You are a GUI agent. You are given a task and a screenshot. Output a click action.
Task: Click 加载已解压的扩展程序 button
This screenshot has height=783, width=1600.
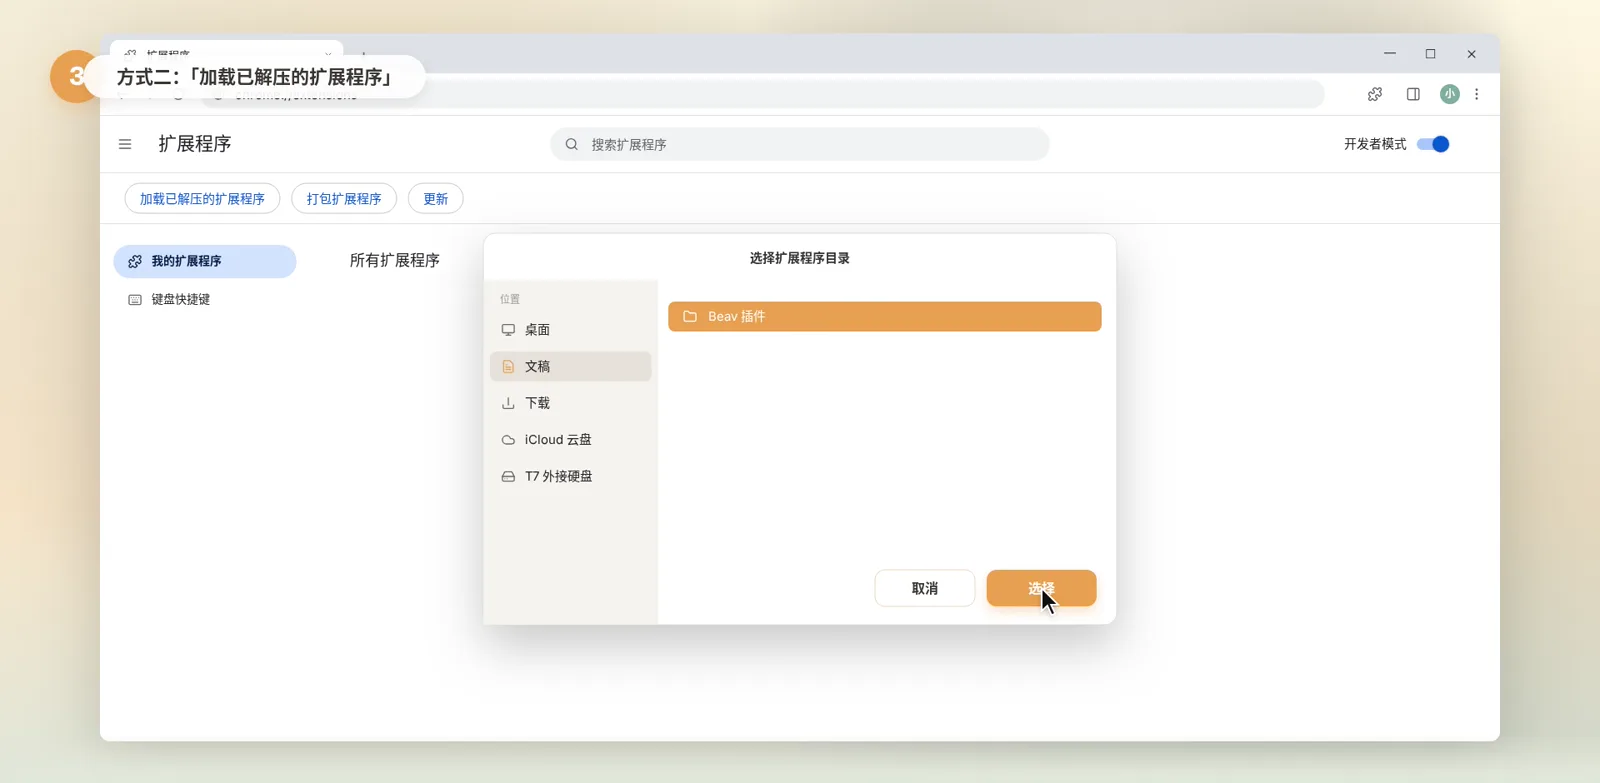tap(202, 199)
